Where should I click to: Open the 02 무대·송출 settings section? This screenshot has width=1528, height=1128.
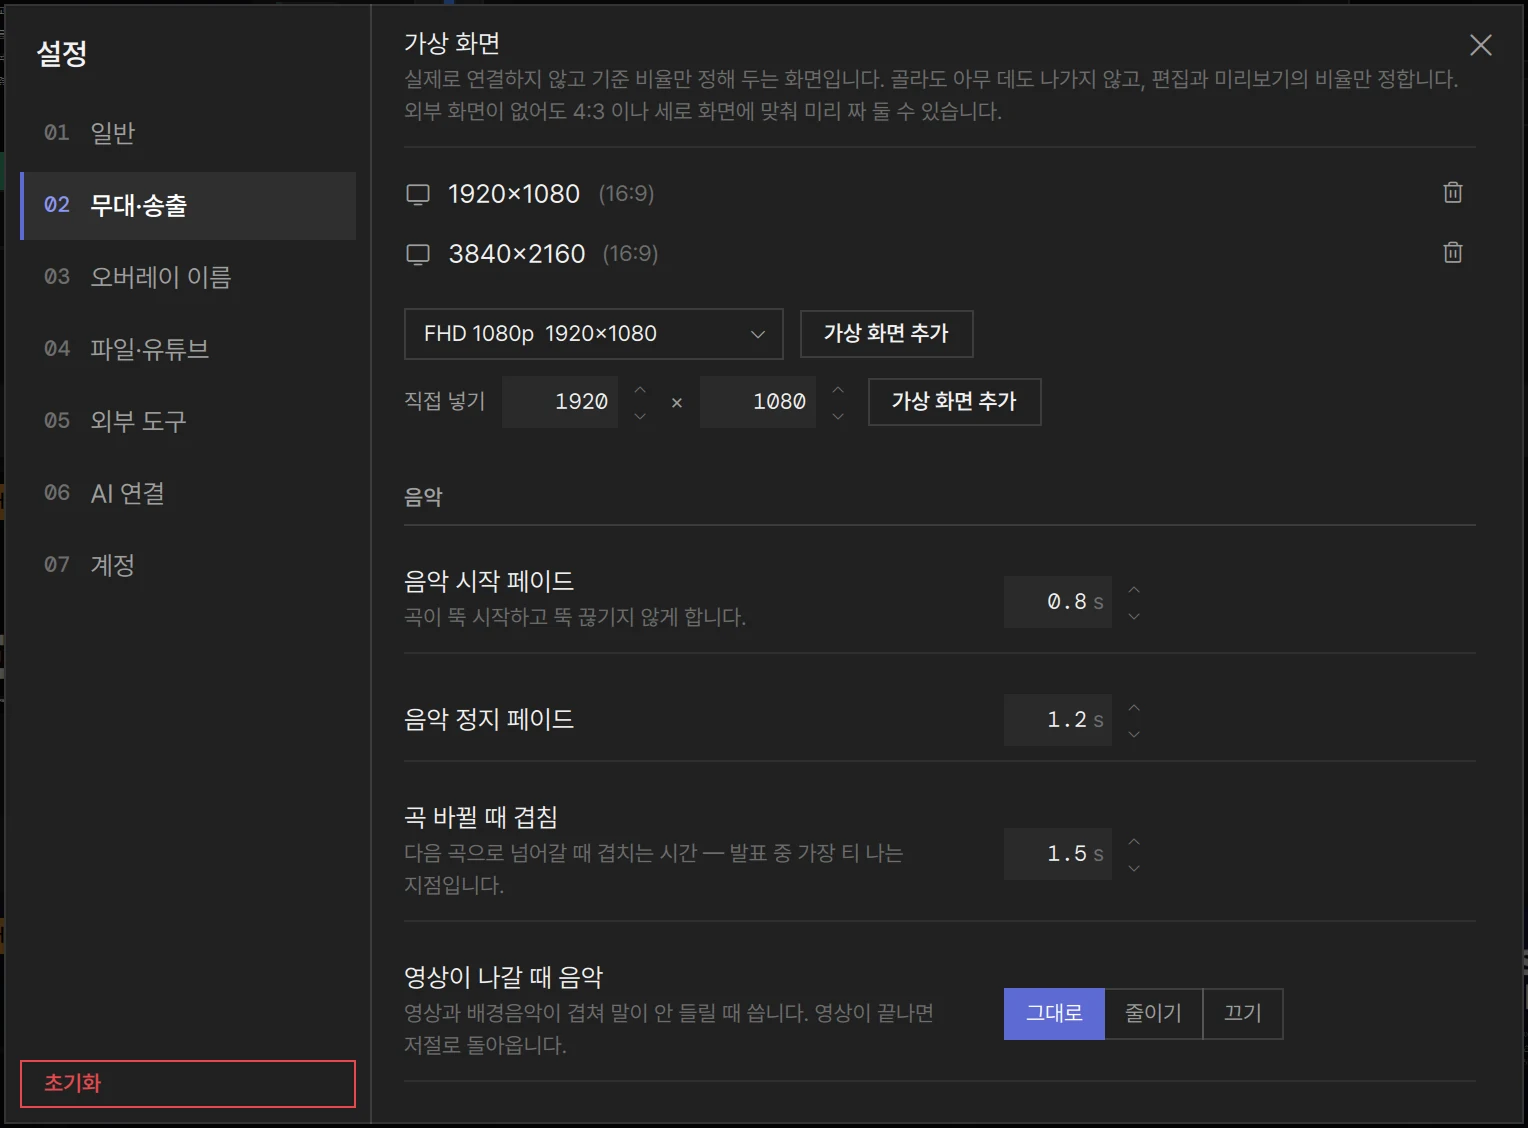pyautogui.click(x=188, y=205)
